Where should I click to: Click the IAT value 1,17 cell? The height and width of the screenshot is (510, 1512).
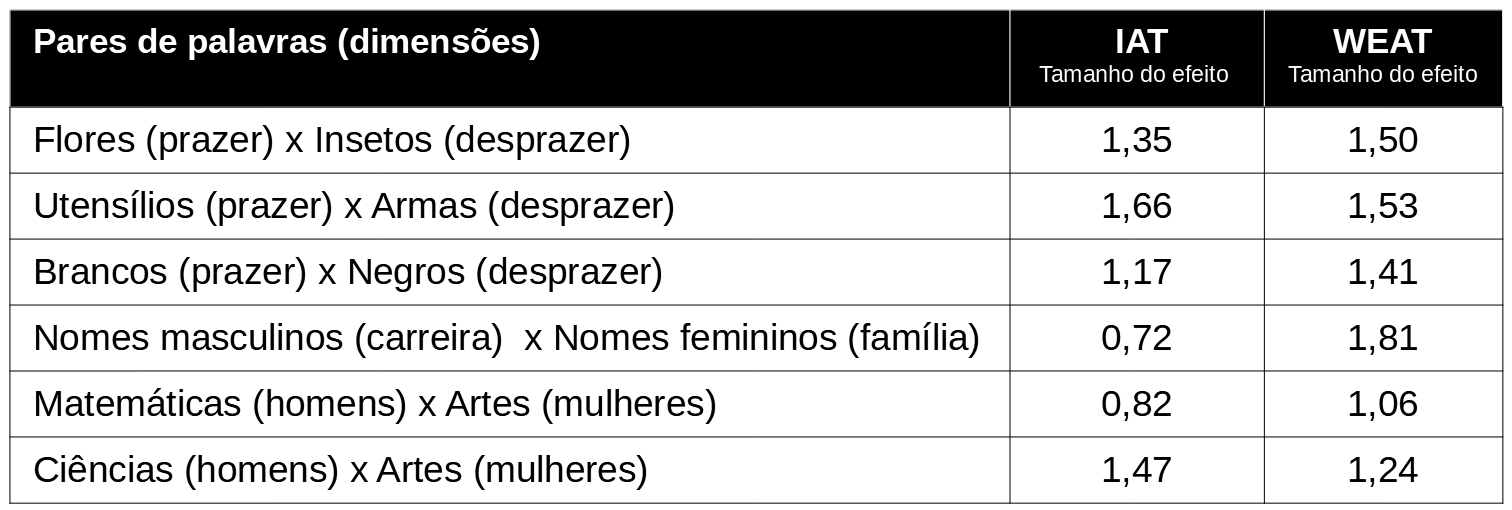point(1136,272)
